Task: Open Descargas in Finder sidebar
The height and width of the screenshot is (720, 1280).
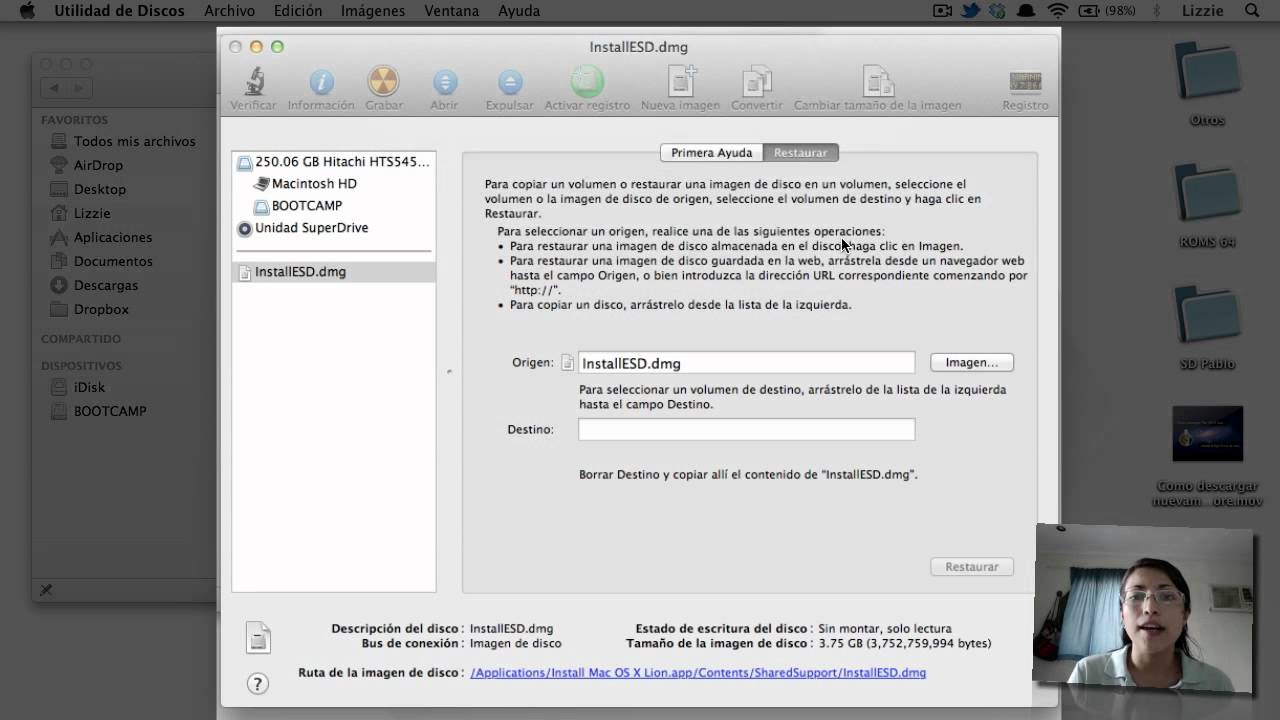Action: tap(94, 285)
